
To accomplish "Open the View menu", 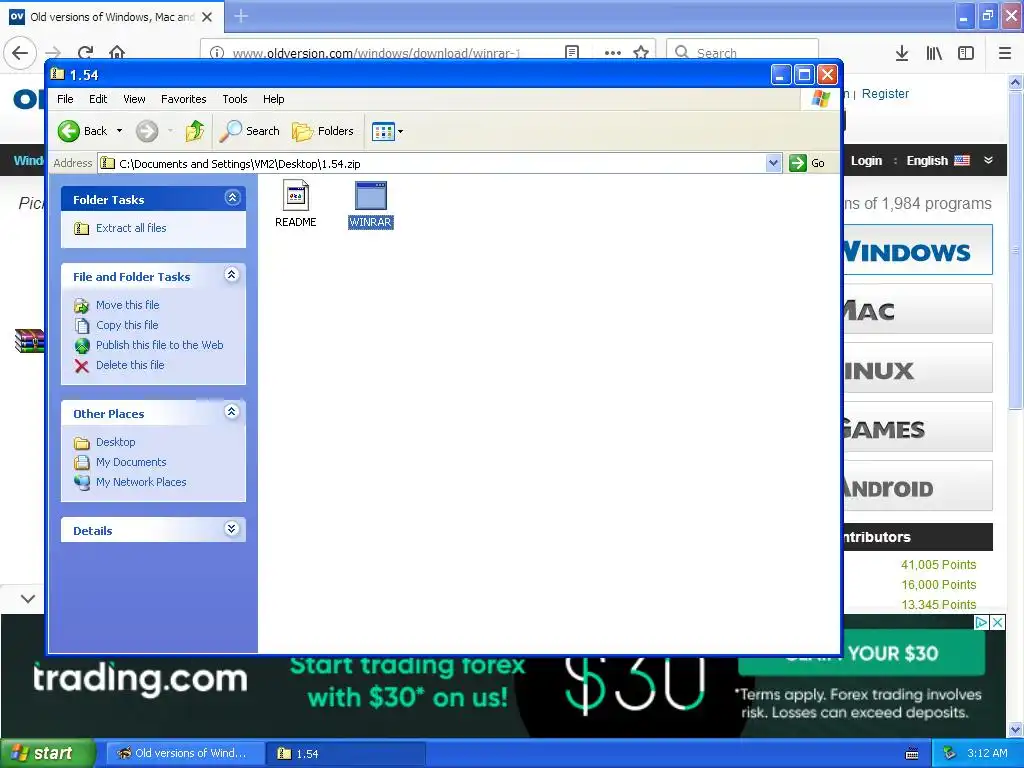I will [x=134, y=99].
